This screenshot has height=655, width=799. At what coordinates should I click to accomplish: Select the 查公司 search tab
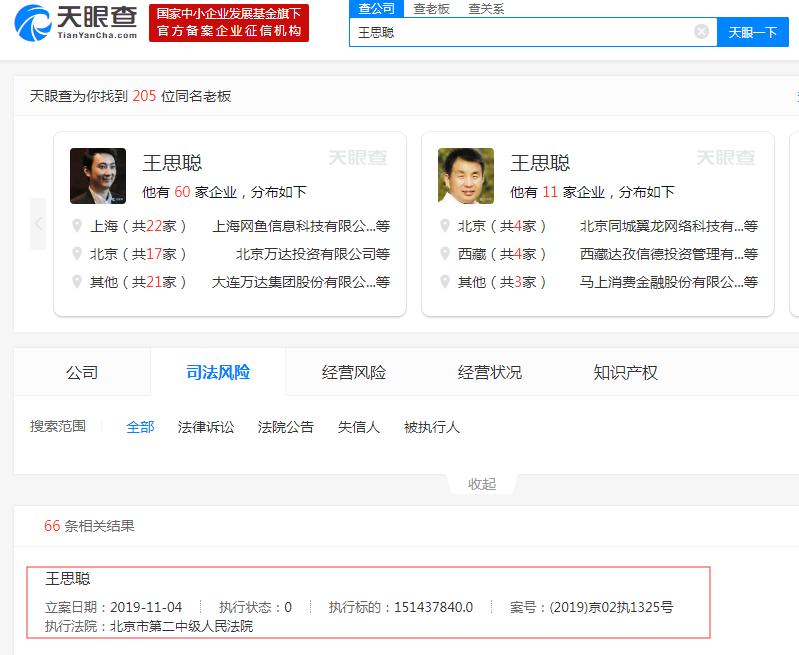click(x=376, y=9)
